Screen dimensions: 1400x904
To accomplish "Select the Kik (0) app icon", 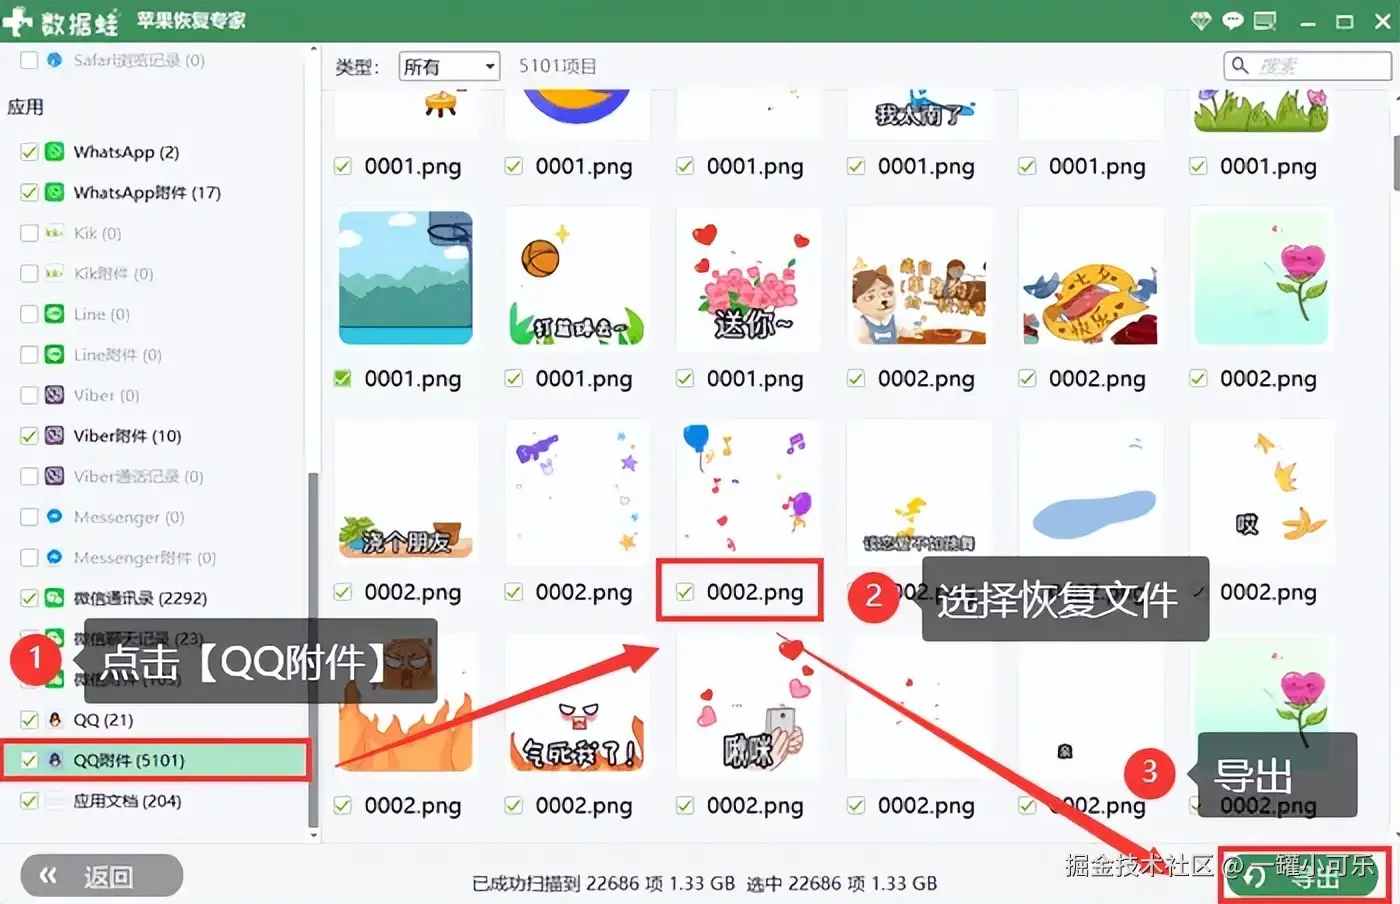I will click(x=55, y=233).
